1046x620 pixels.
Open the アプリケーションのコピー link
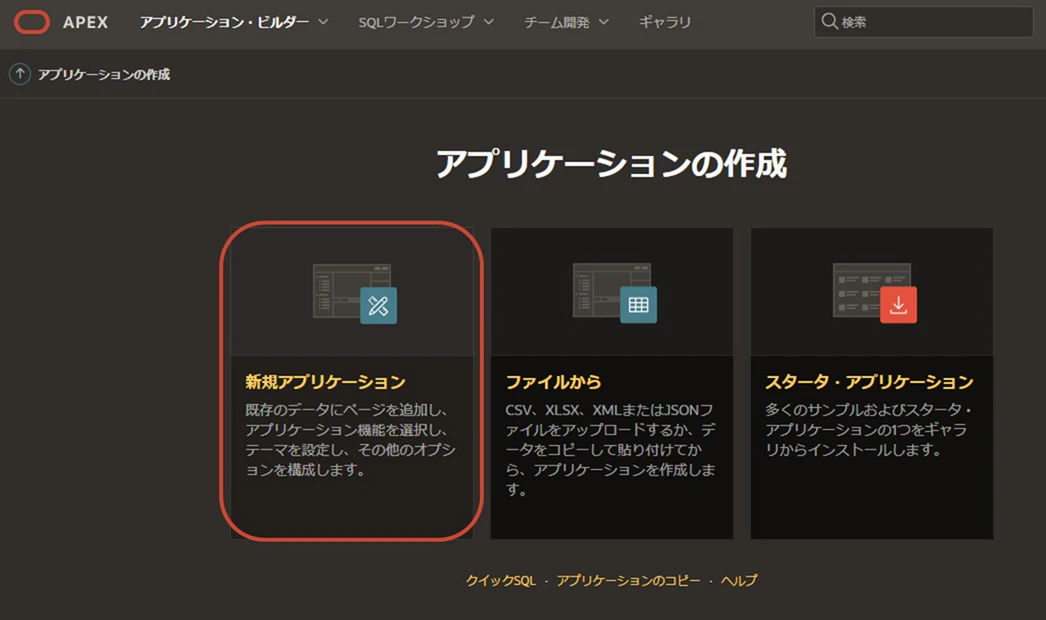tap(628, 581)
